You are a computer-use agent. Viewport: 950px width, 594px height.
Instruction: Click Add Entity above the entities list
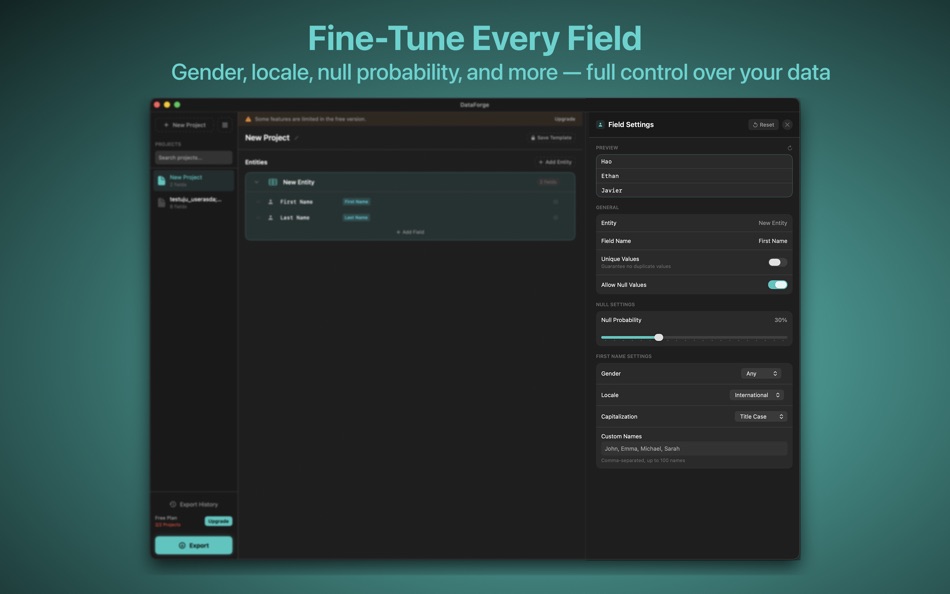coord(555,160)
